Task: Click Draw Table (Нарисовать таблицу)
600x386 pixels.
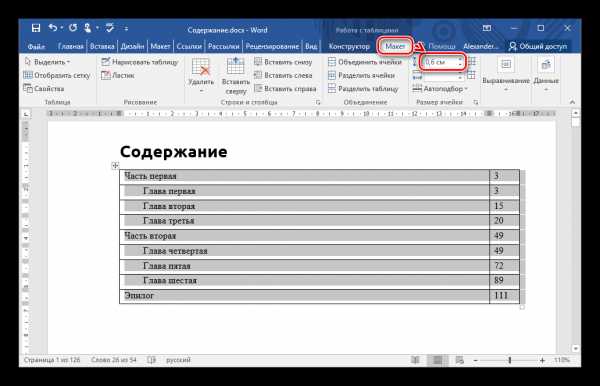Action: [140, 62]
